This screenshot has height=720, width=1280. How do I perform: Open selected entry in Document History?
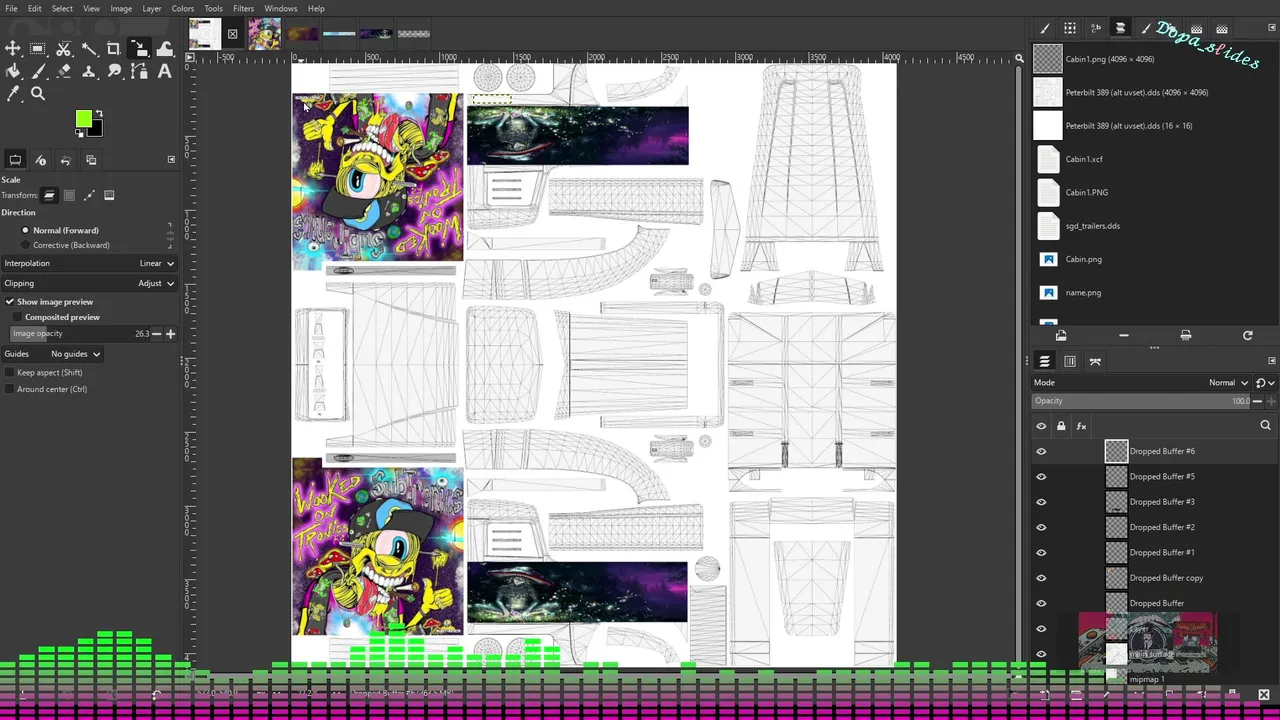(1061, 336)
